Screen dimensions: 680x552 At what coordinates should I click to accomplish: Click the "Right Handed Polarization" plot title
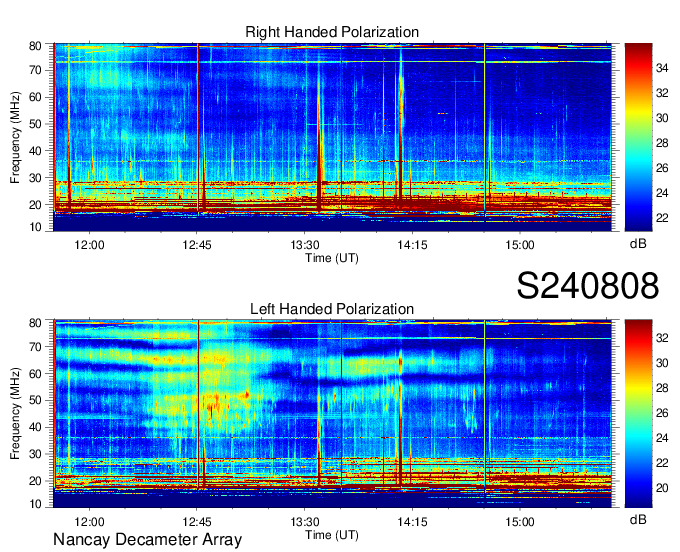click(x=332, y=32)
